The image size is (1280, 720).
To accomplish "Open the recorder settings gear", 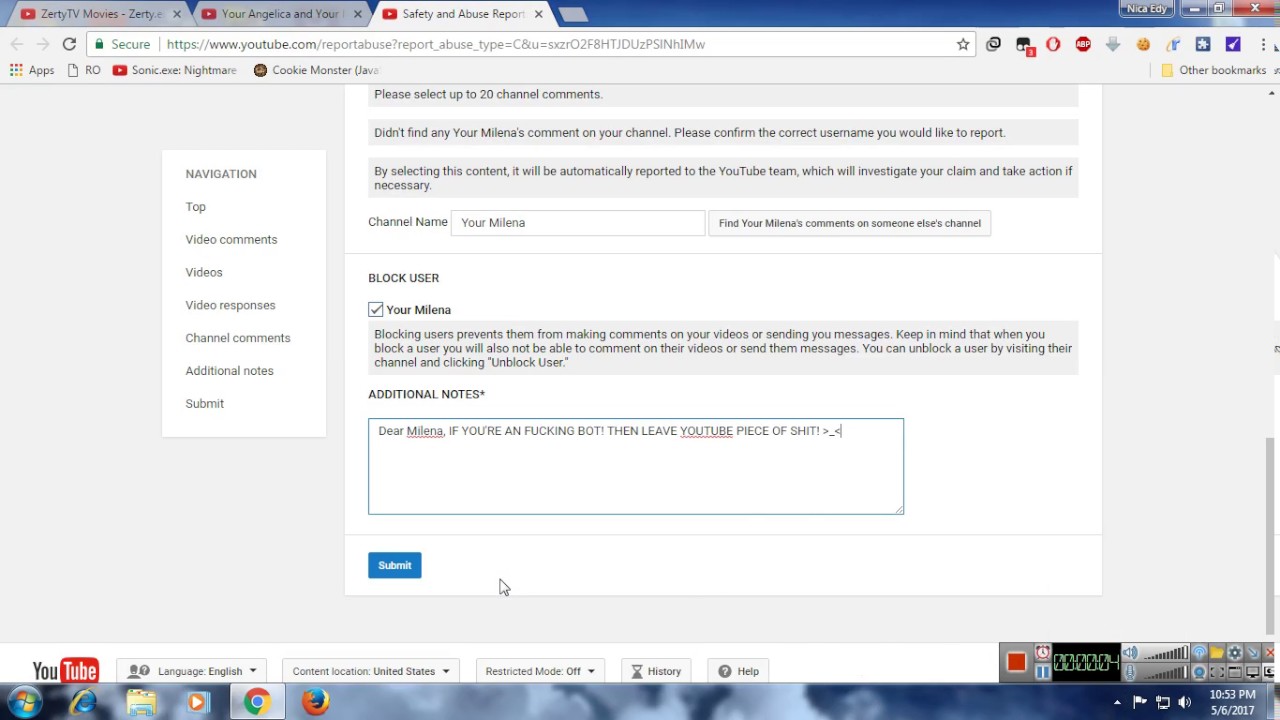I will [1235, 653].
